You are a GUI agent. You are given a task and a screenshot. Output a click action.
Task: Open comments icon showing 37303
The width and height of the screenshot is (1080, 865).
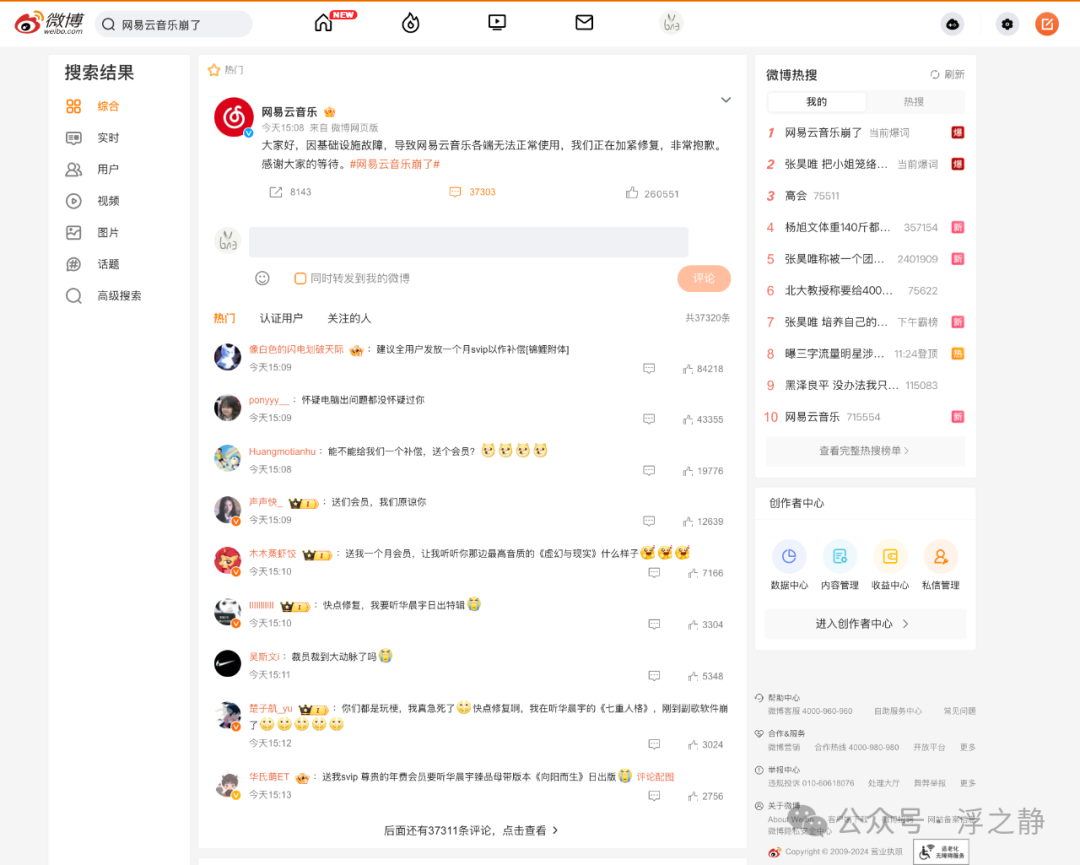click(472, 192)
